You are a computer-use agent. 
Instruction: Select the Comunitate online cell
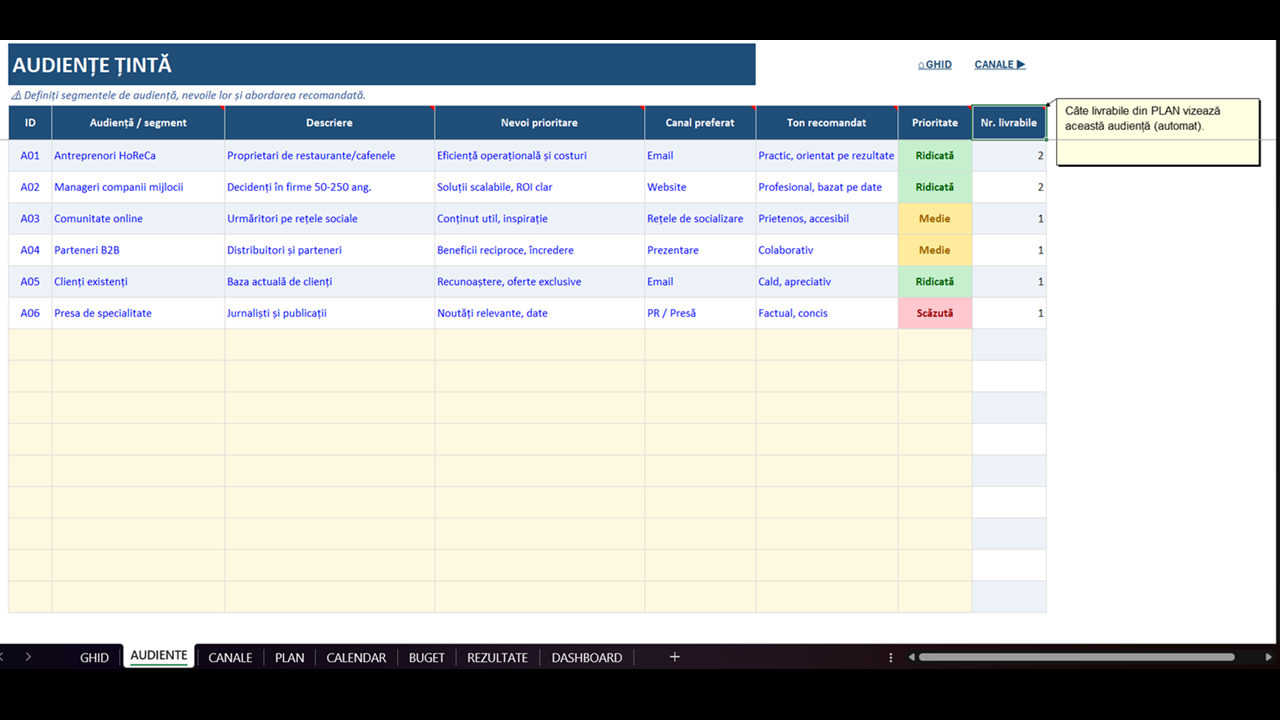(x=138, y=219)
